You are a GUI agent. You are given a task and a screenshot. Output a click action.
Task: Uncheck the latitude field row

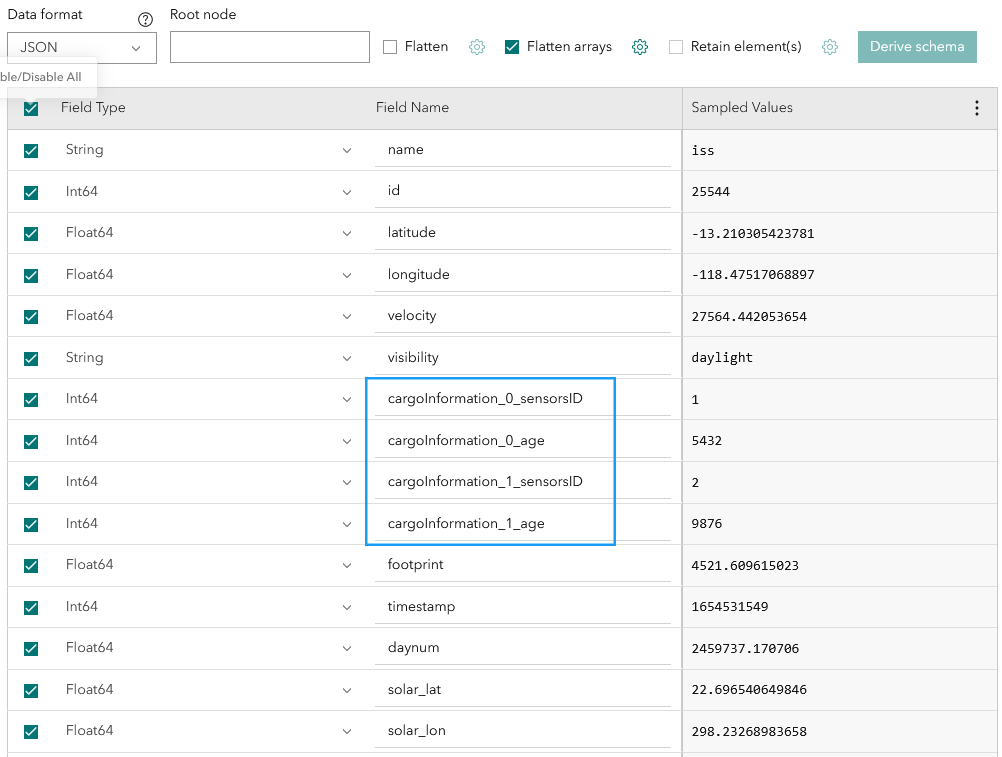[x=31, y=232]
